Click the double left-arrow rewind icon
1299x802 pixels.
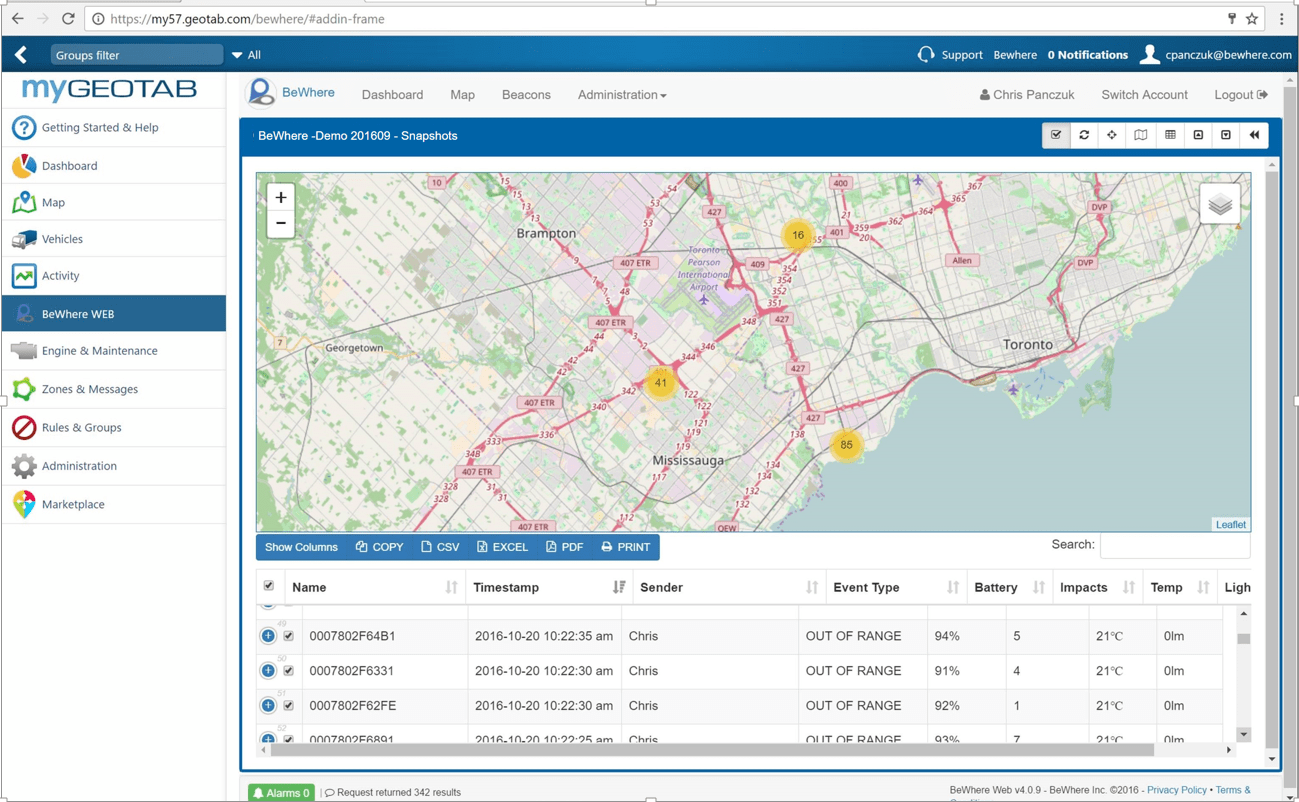tap(1254, 135)
